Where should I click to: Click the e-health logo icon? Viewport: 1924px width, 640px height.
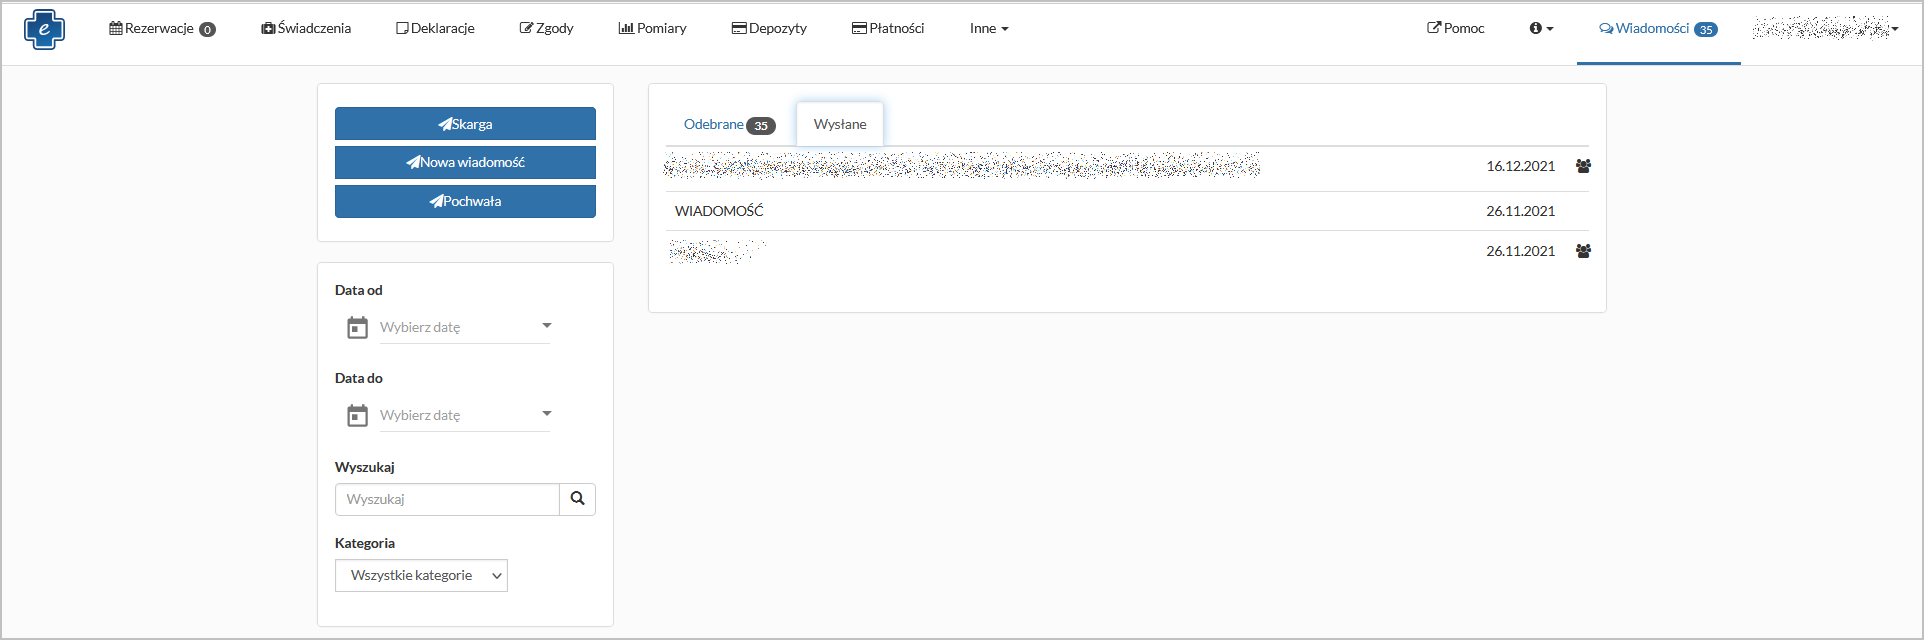pos(44,29)
